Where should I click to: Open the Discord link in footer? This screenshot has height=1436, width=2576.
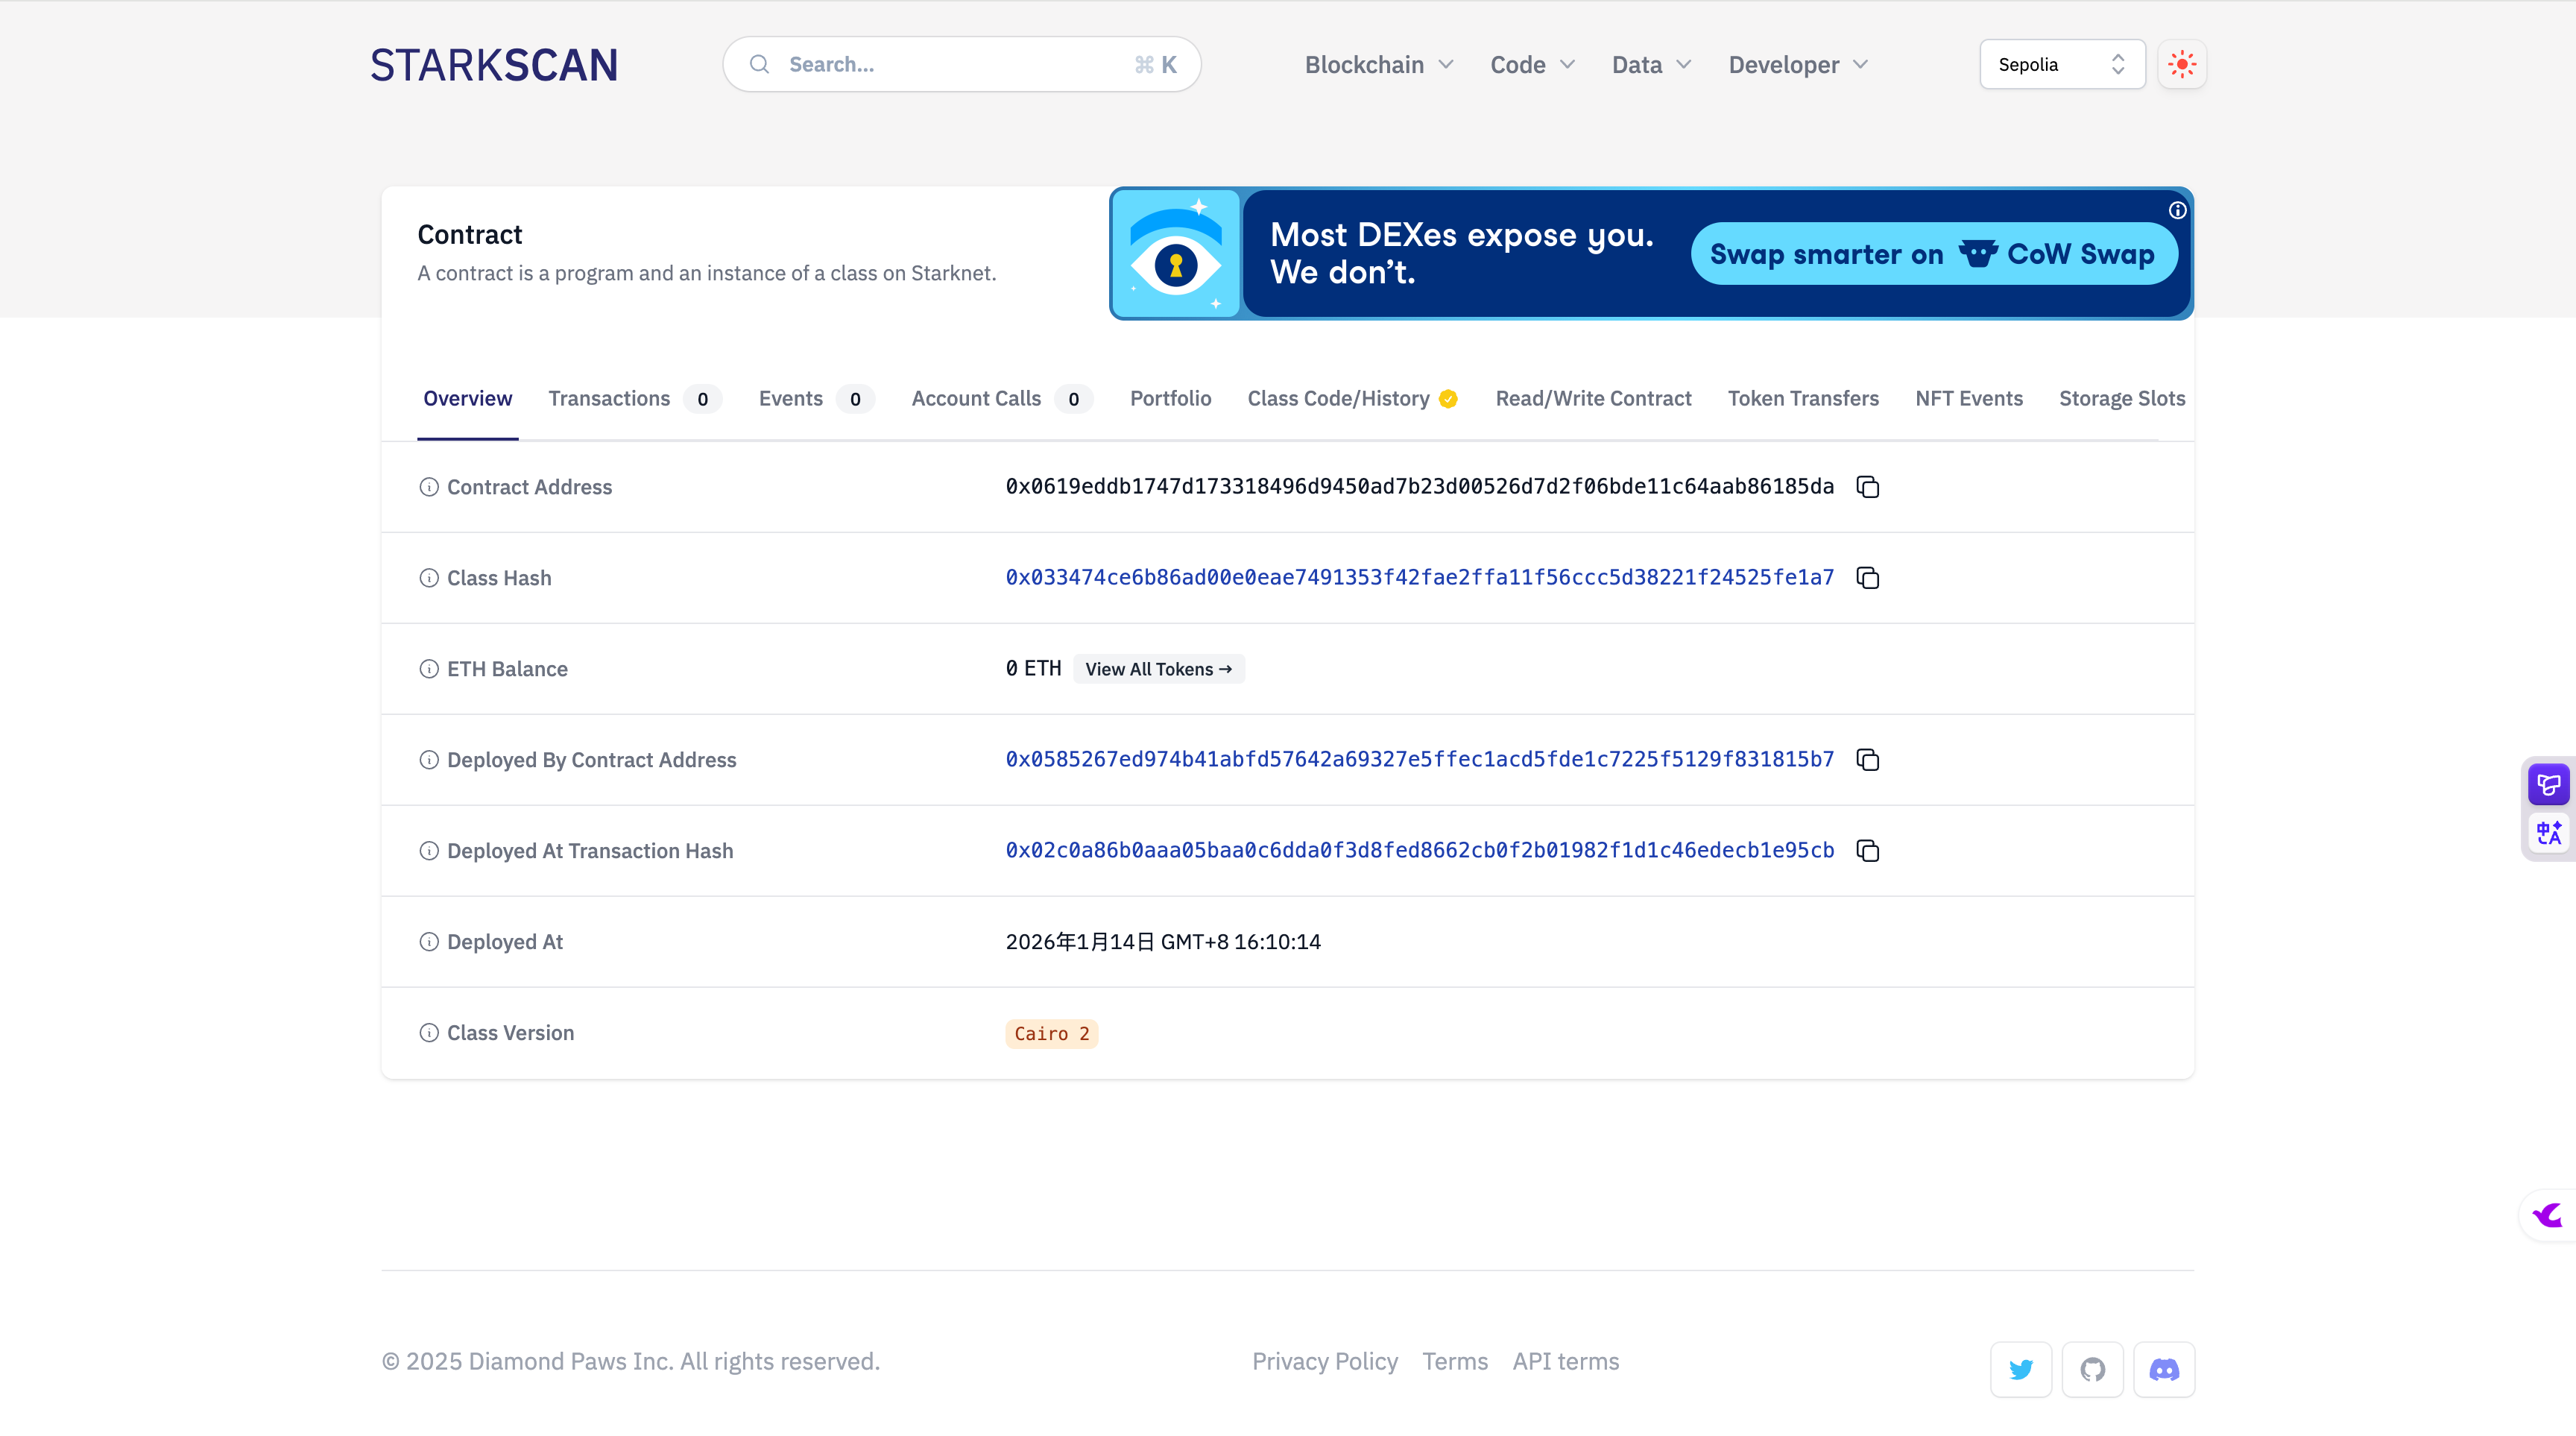2164,1369
